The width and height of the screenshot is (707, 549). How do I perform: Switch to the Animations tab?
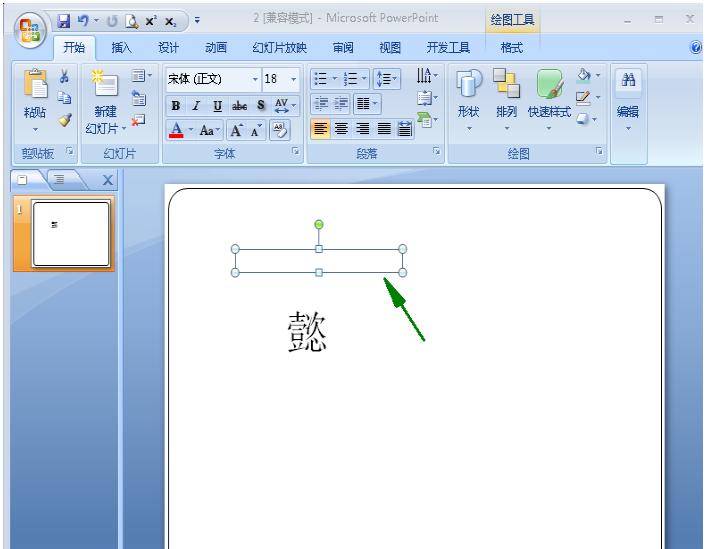[x=216, y=48]
